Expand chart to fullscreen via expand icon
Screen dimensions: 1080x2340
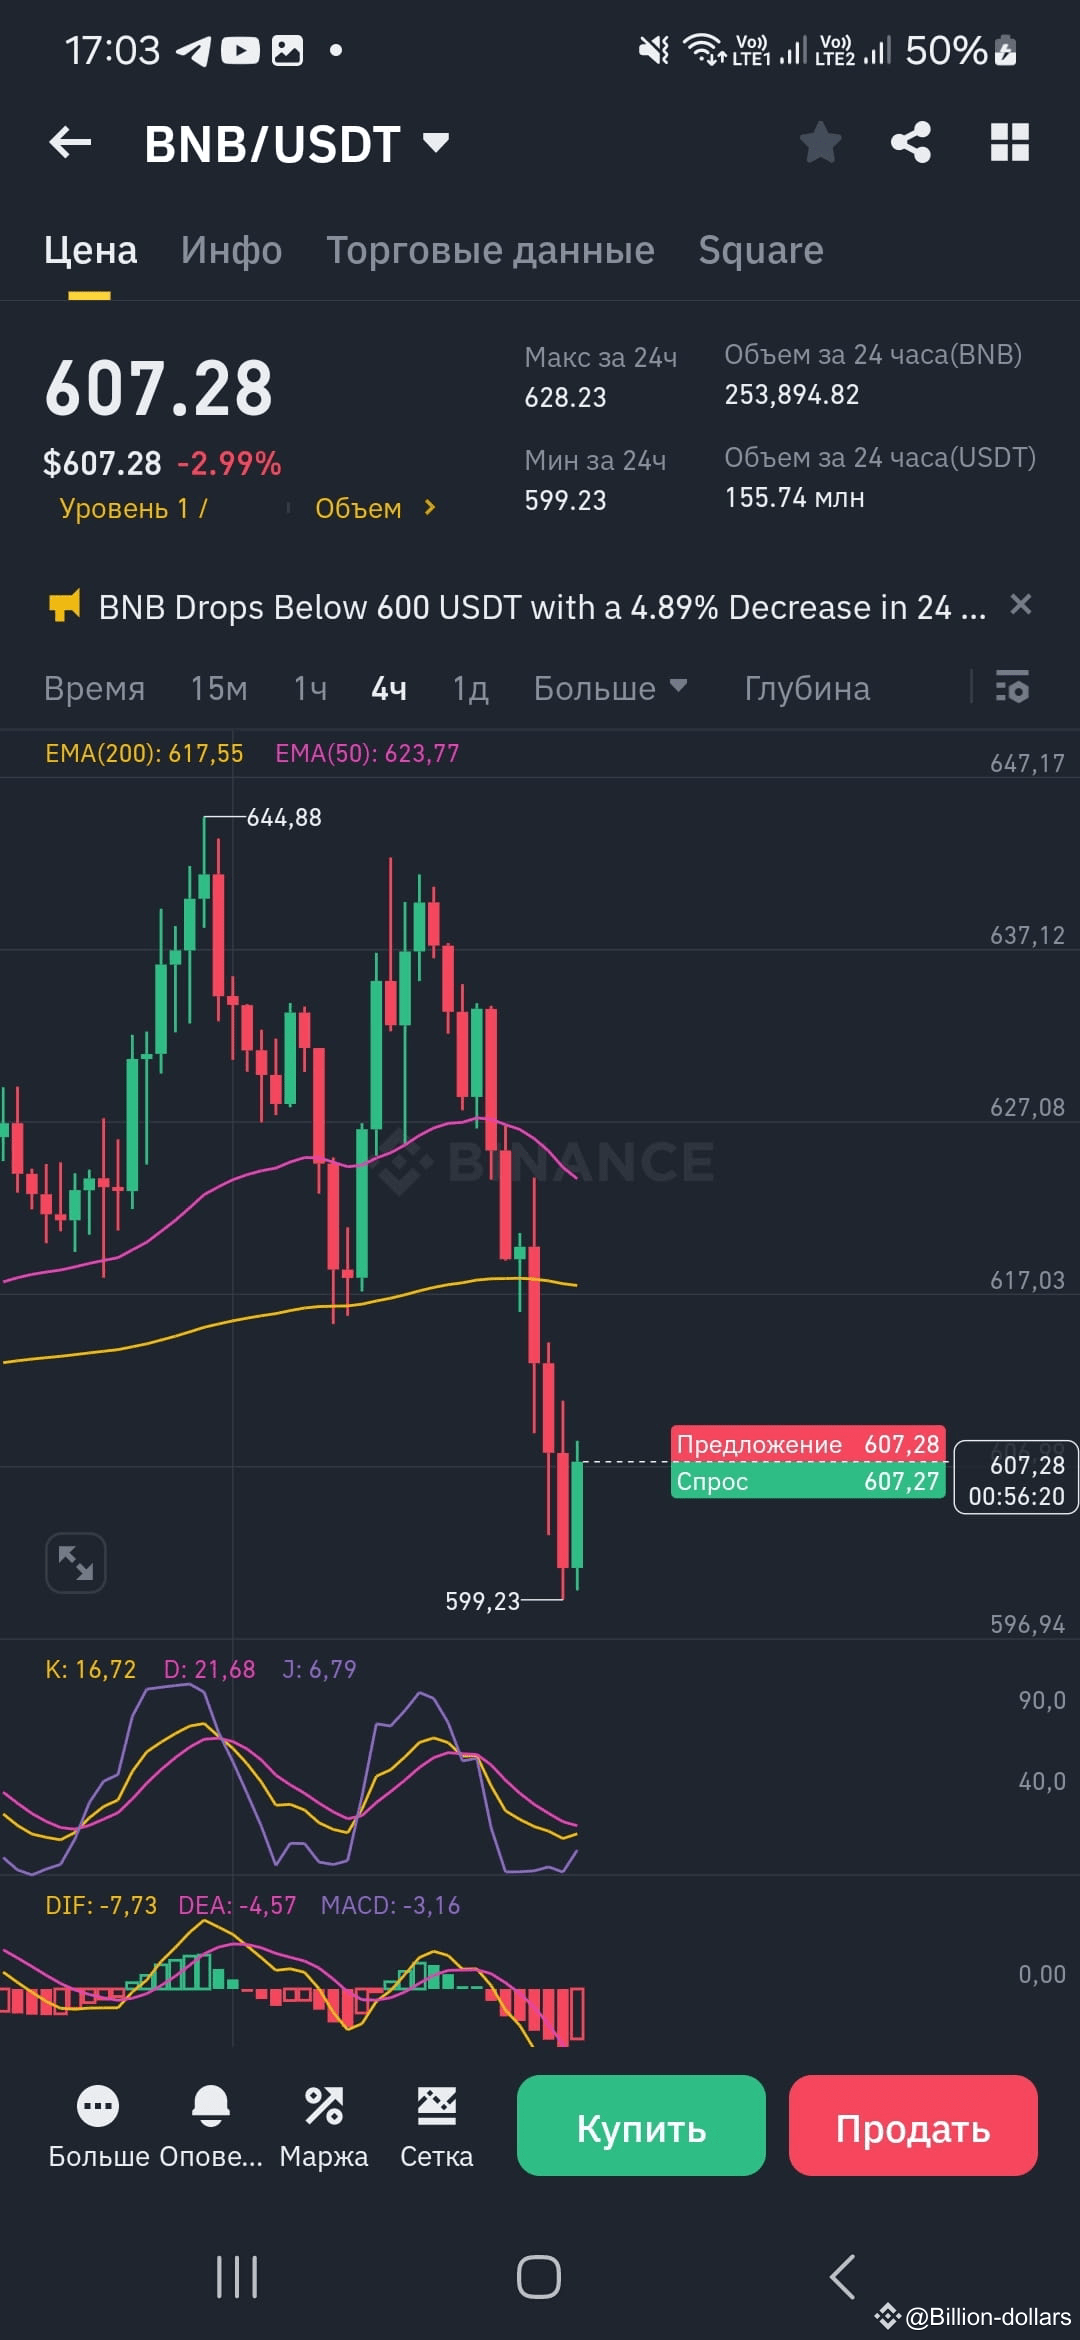coord(75,1562)
